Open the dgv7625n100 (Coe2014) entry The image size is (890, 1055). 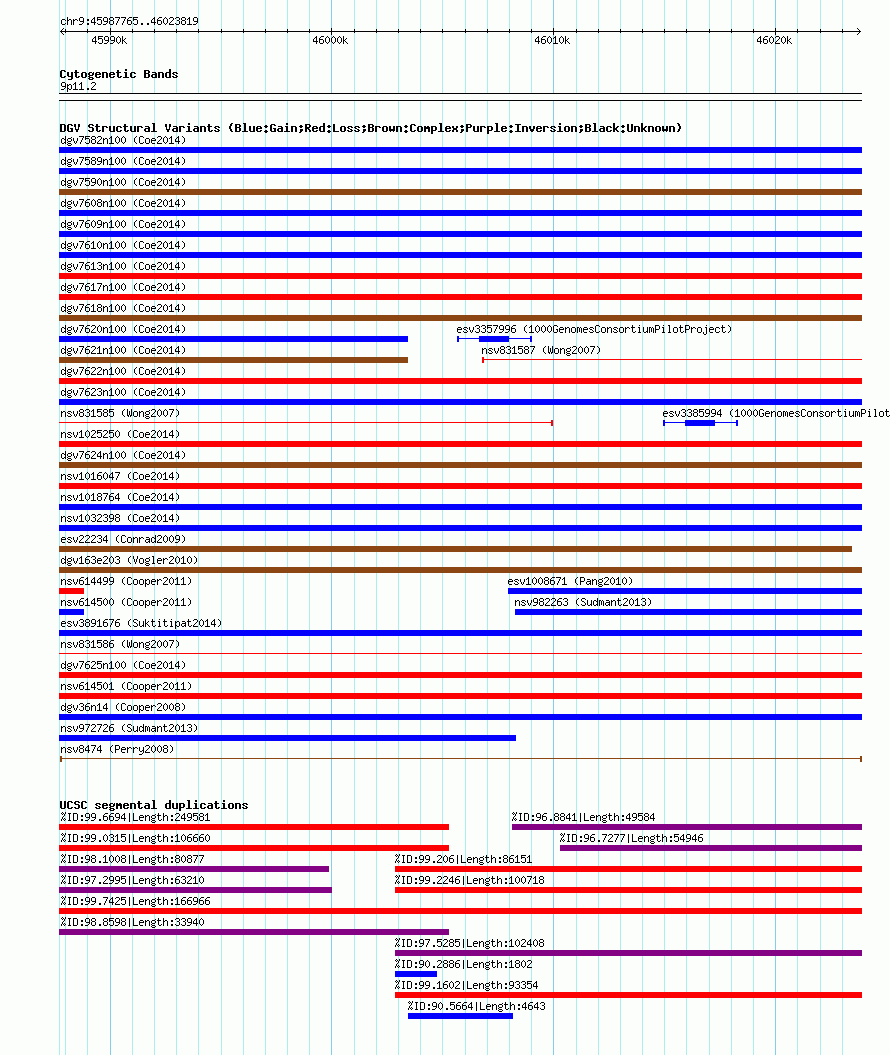[x=123, y=665]
